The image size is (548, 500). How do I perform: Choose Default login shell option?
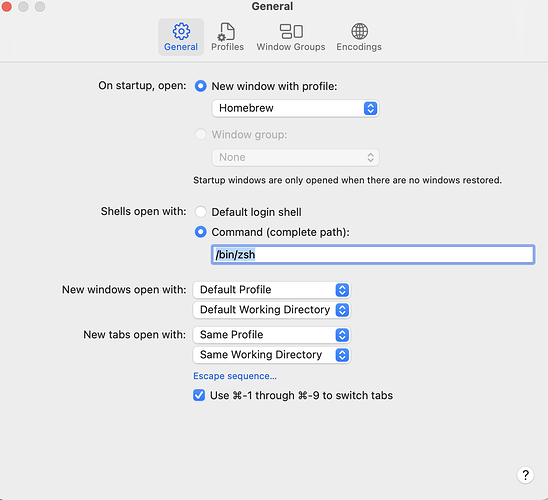[201, 212]
